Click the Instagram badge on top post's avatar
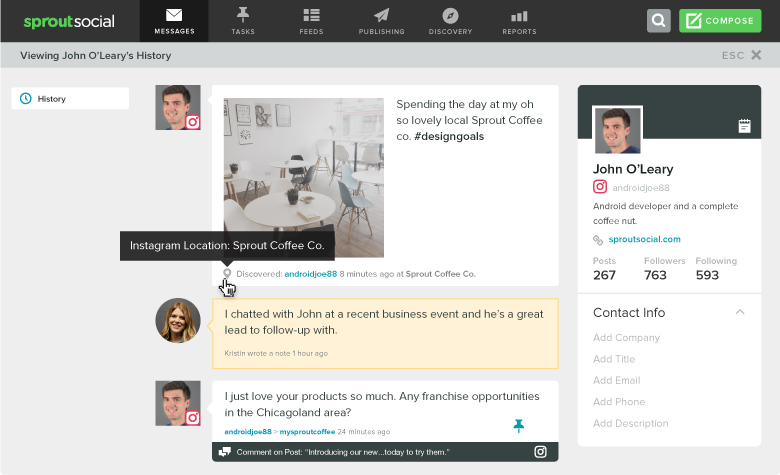This screenshot has height=475, width=780. click(193, 122)
